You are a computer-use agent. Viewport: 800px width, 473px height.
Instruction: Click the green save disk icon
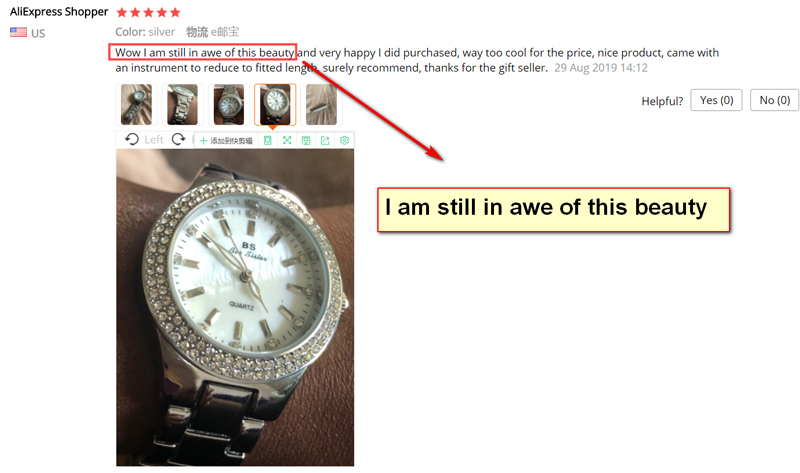(x=306, y=140)
